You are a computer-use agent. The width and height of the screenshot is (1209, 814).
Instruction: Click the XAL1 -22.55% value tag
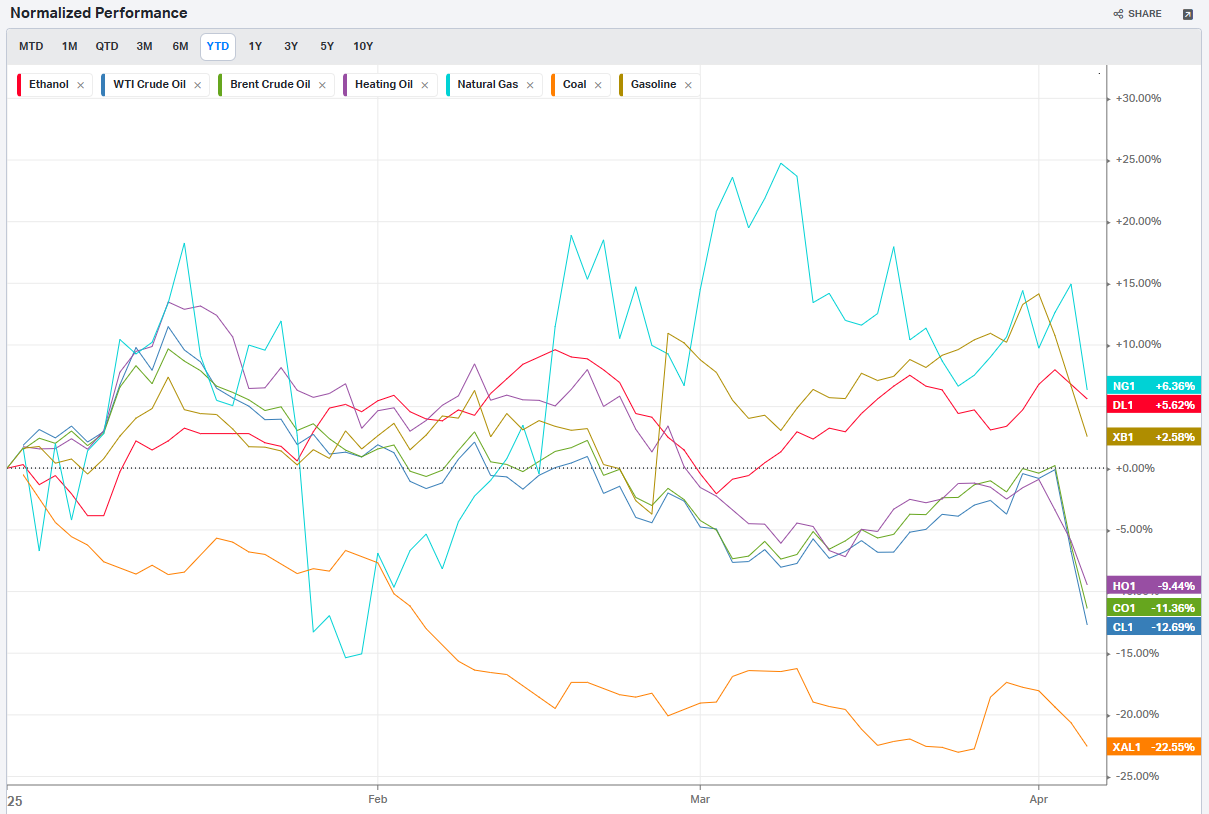click(1154, 747)
